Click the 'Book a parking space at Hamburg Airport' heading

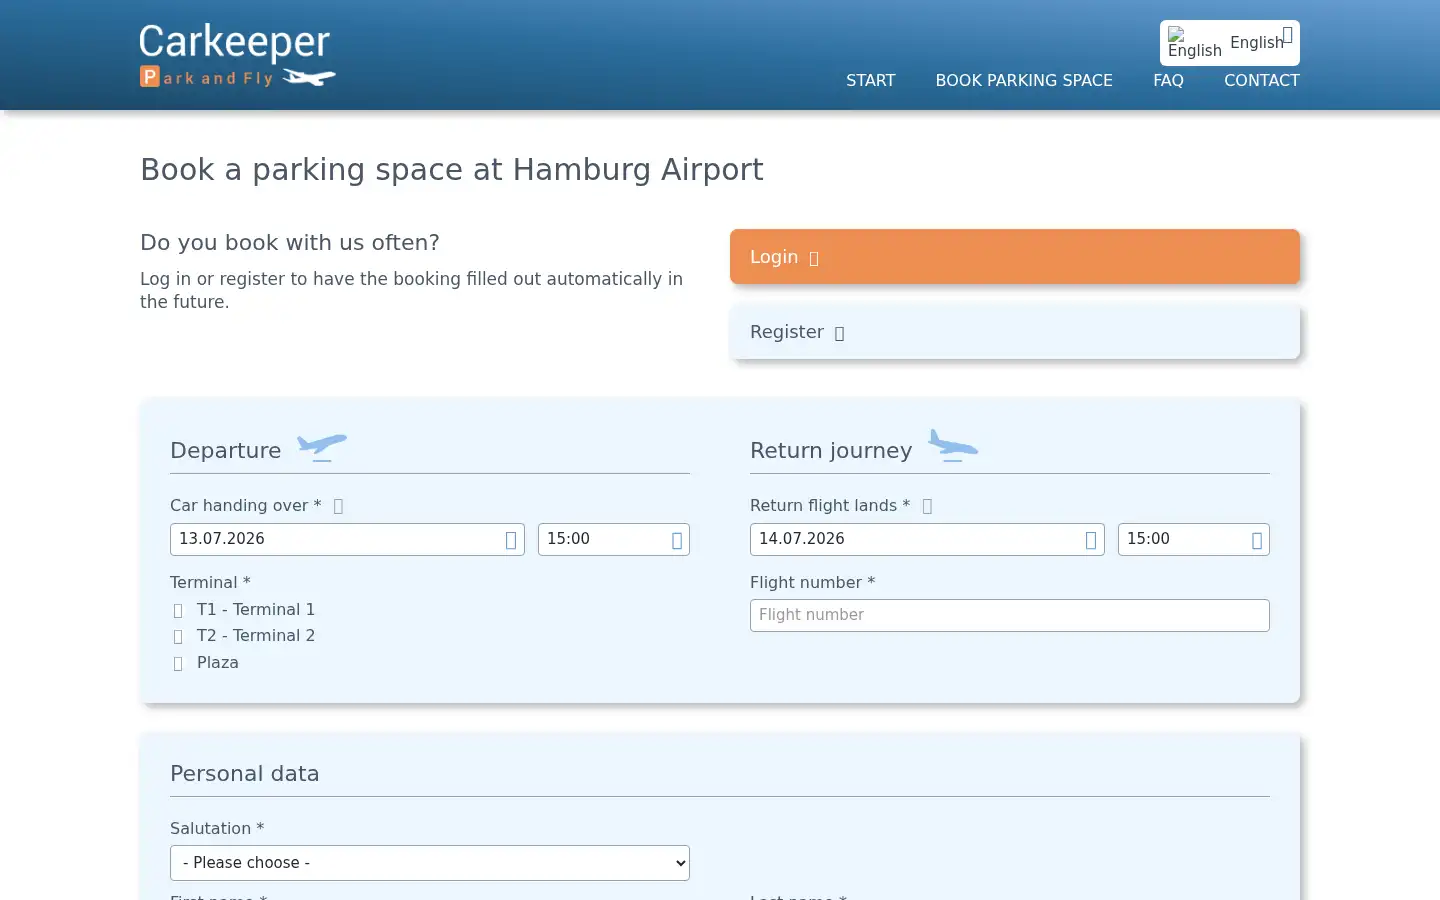coord(452,170)
